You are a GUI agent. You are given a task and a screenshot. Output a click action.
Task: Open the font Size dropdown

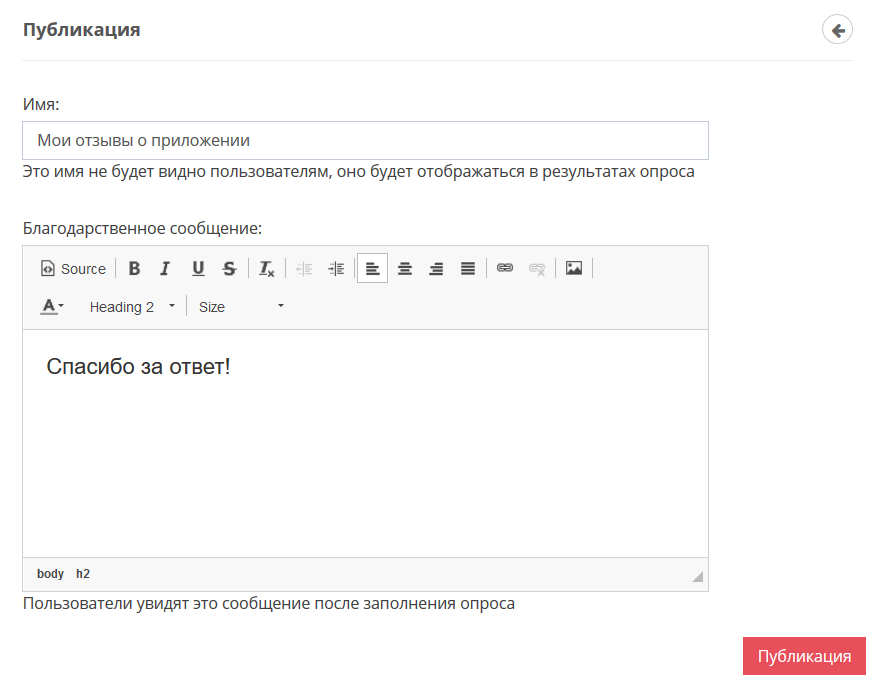coord(241,307)
